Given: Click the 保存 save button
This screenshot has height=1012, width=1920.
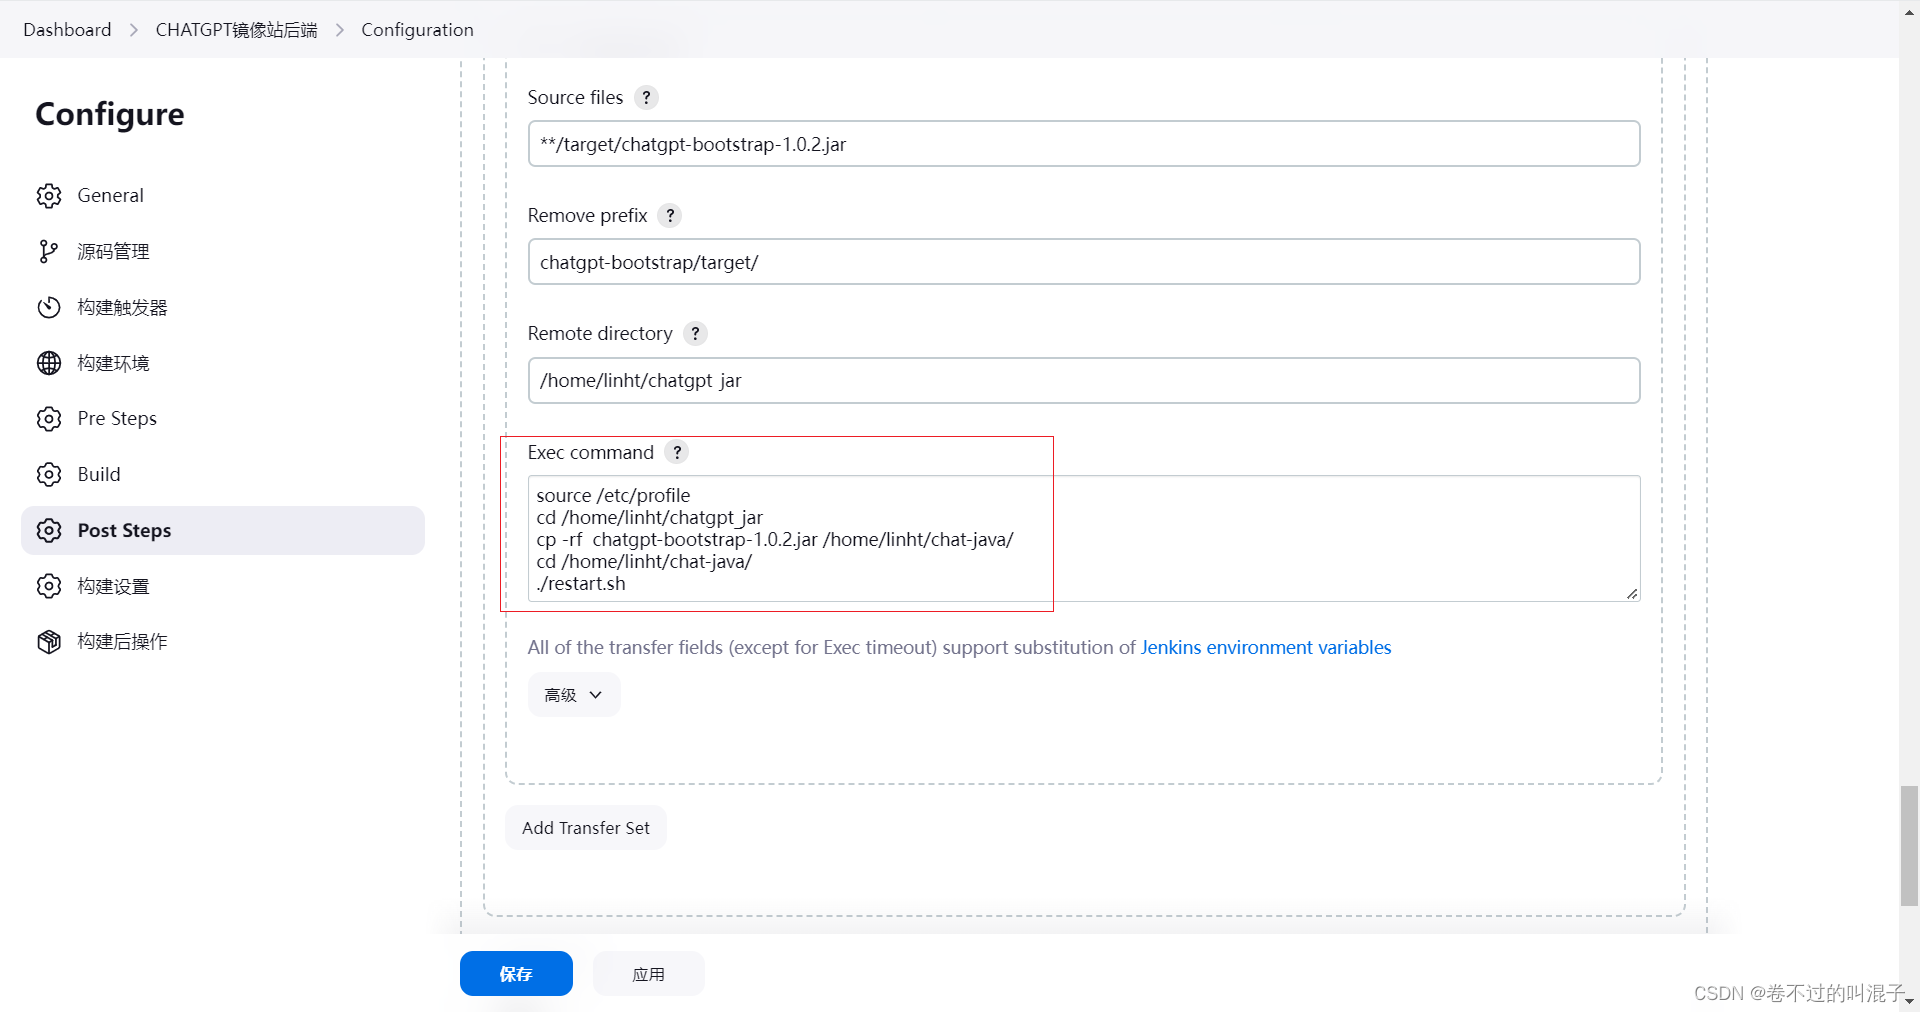Looking at the screenshot, I should point(516,974).
